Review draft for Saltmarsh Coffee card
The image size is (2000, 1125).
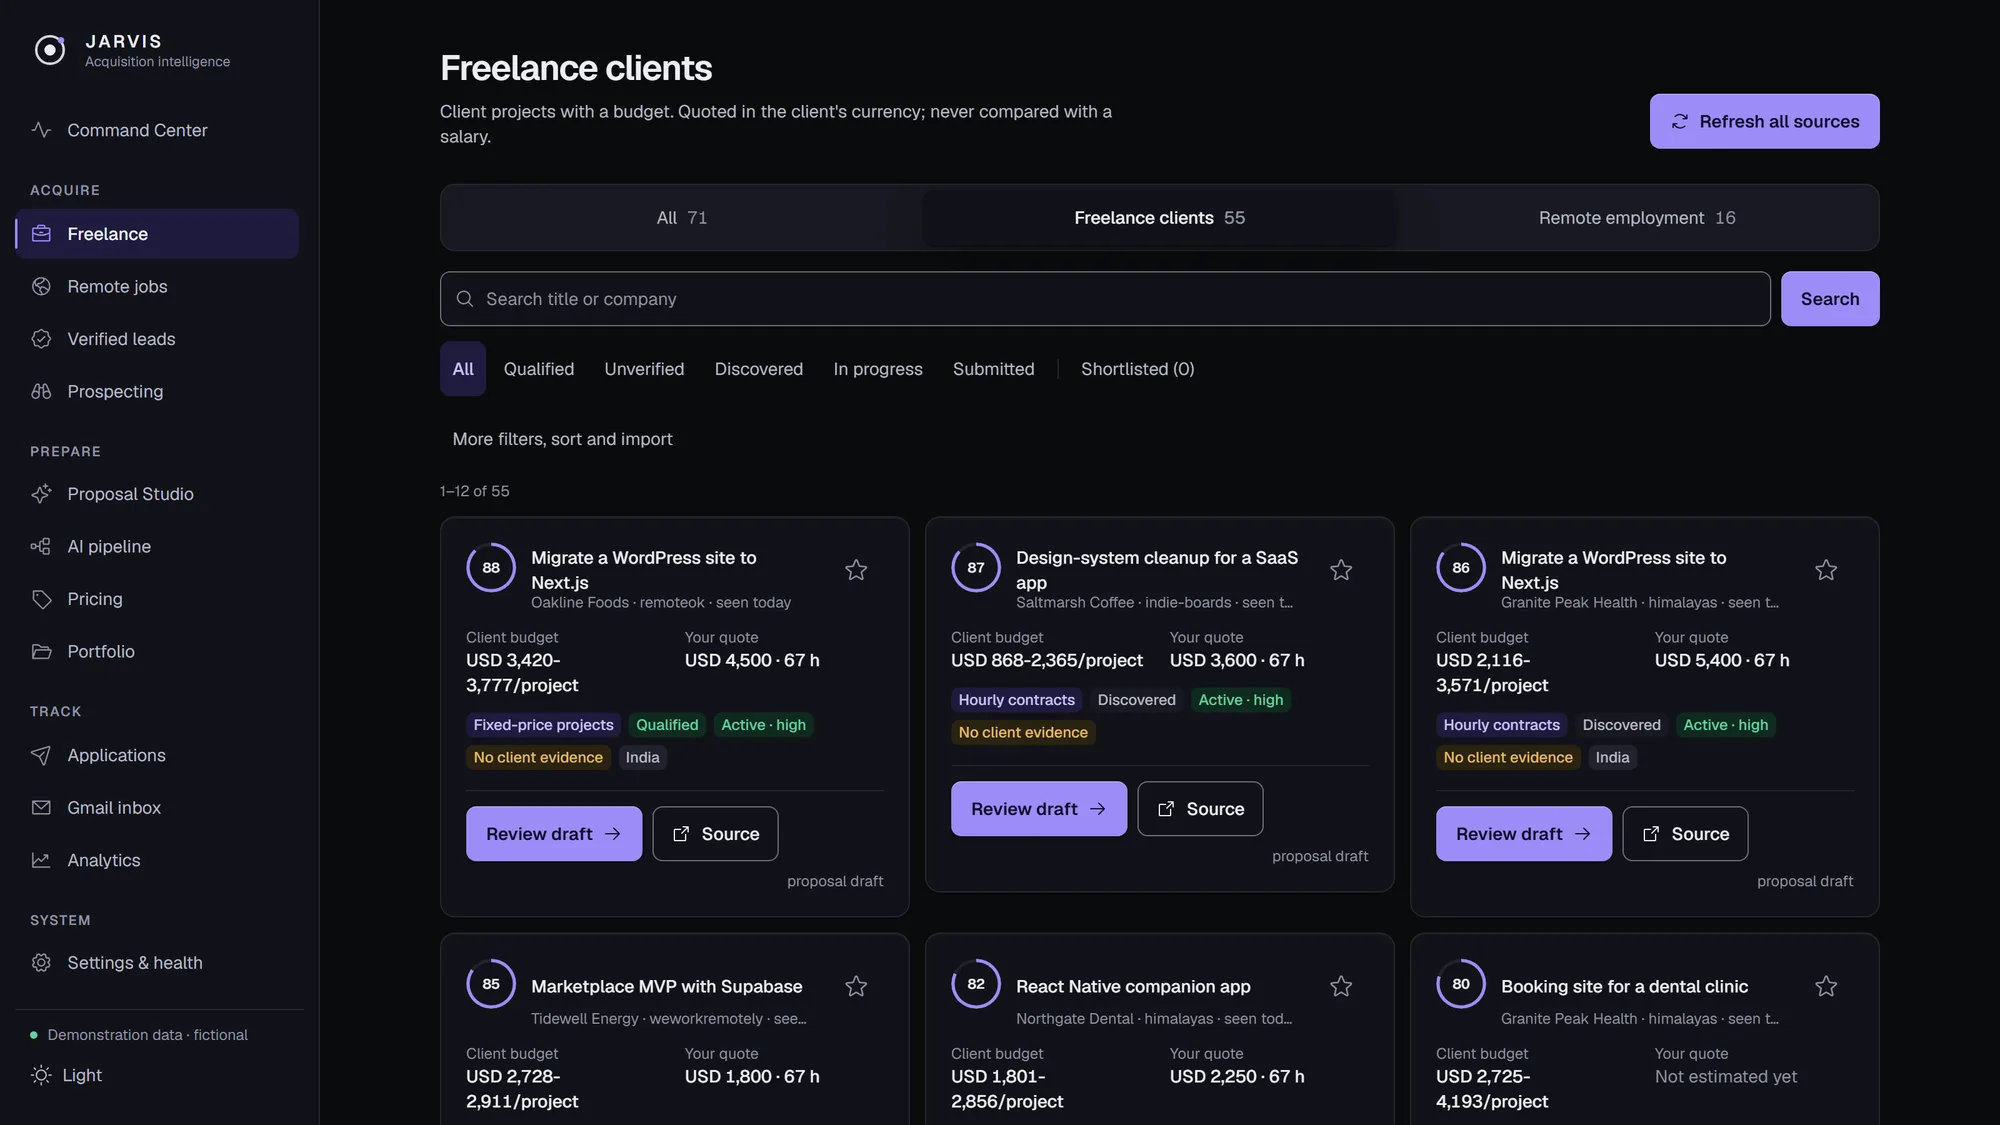(x=1039, y=809)
